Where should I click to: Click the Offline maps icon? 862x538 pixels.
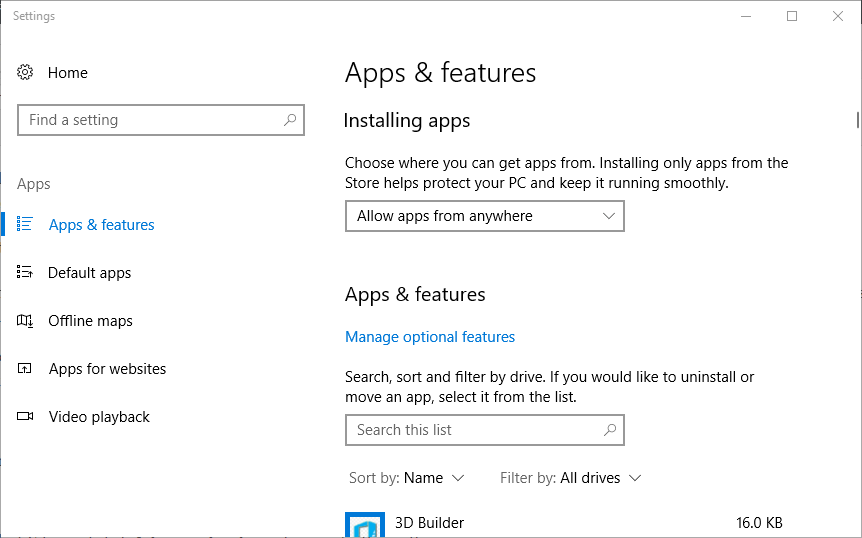tap(26, 321)
